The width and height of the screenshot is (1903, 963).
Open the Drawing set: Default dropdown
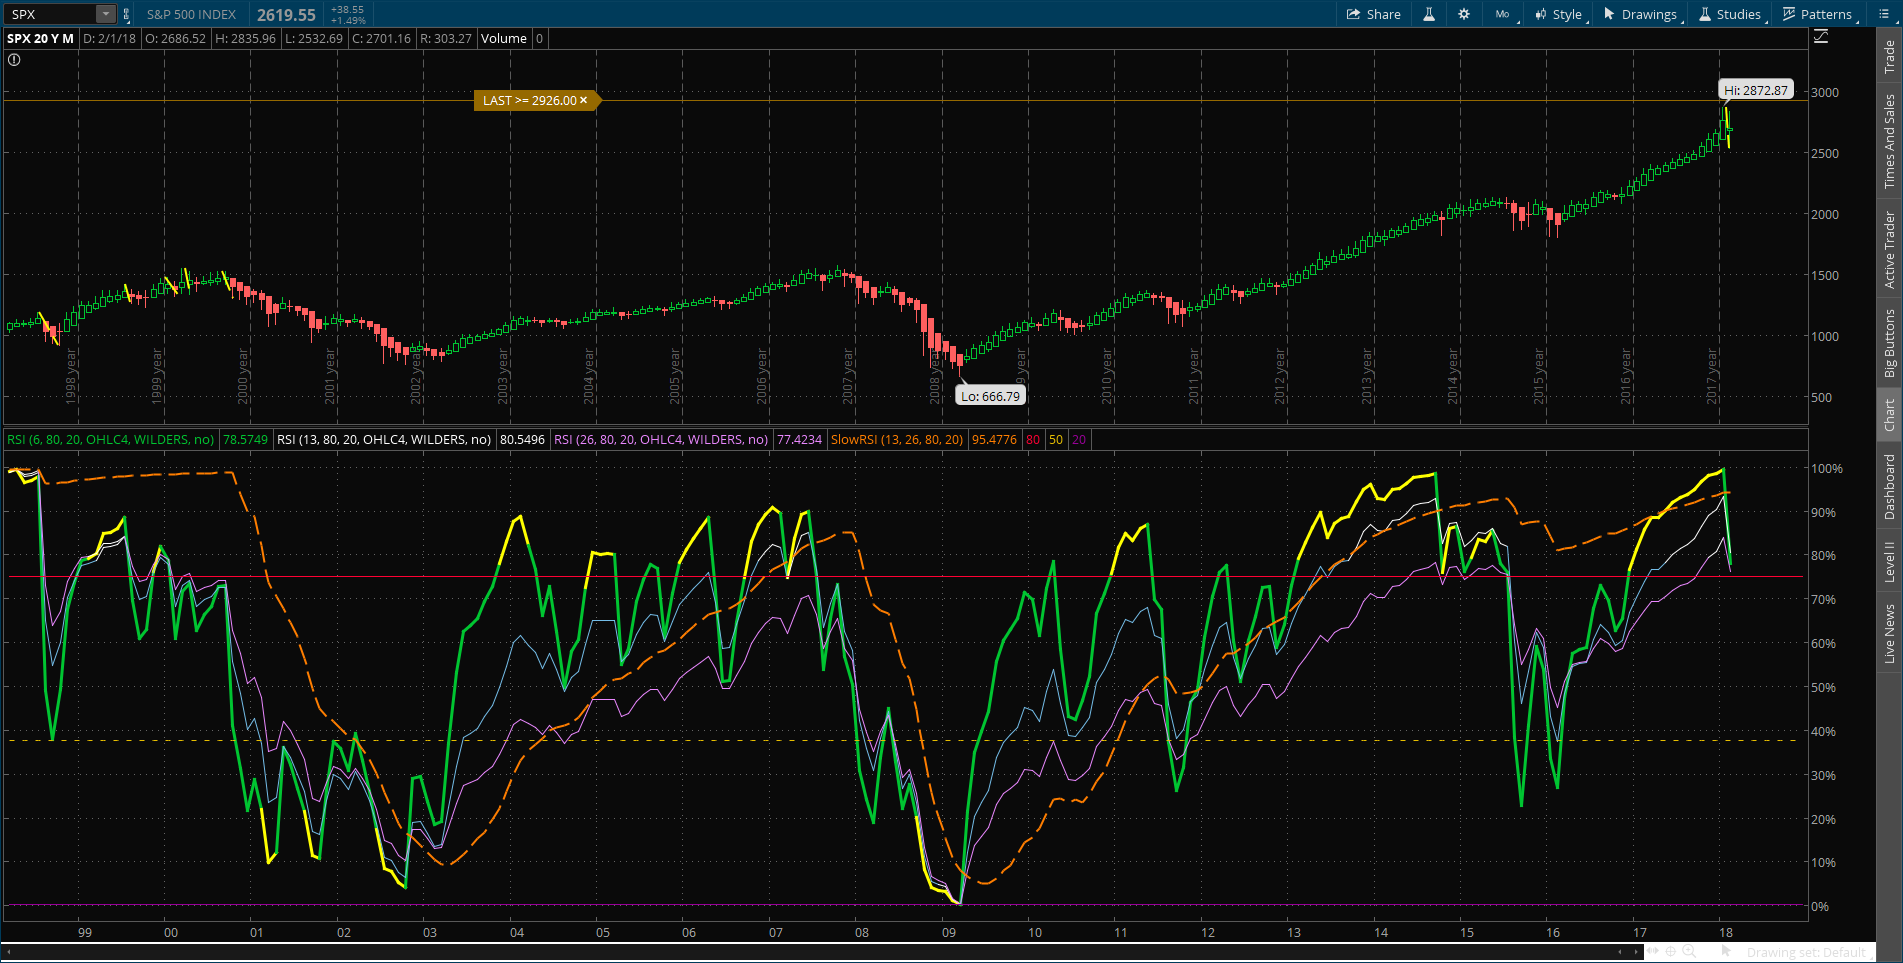(x=1808, y=953)
